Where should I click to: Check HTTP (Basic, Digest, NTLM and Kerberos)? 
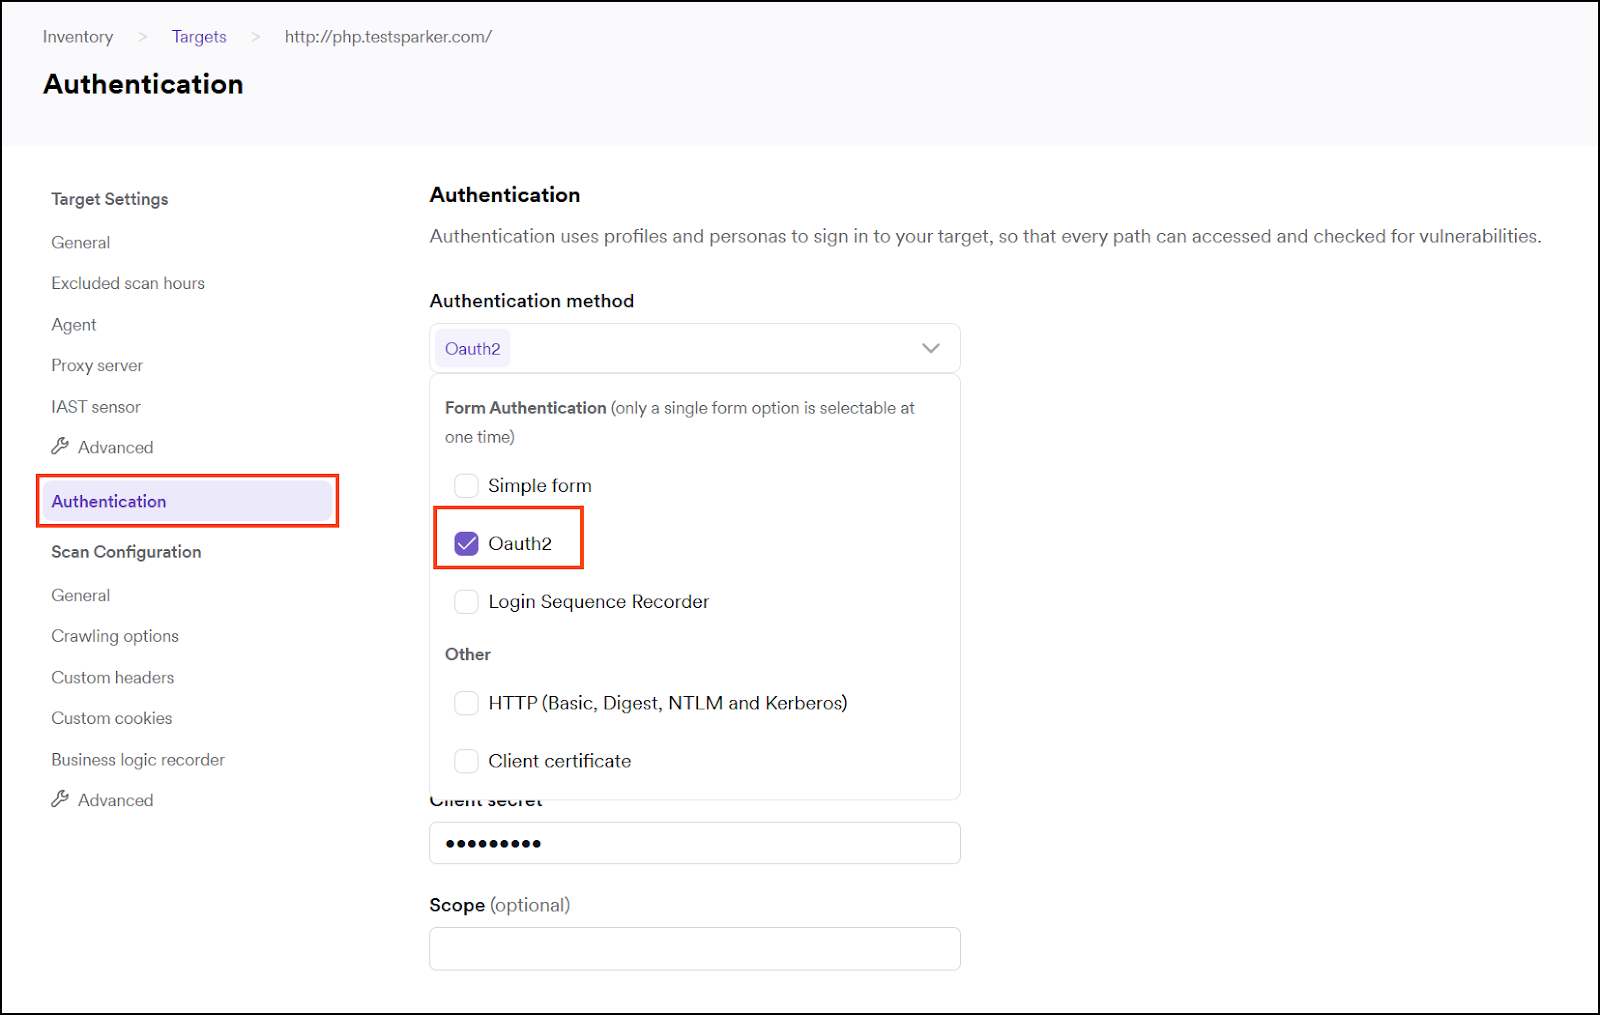pyautogui.click(x=466, y=703)
